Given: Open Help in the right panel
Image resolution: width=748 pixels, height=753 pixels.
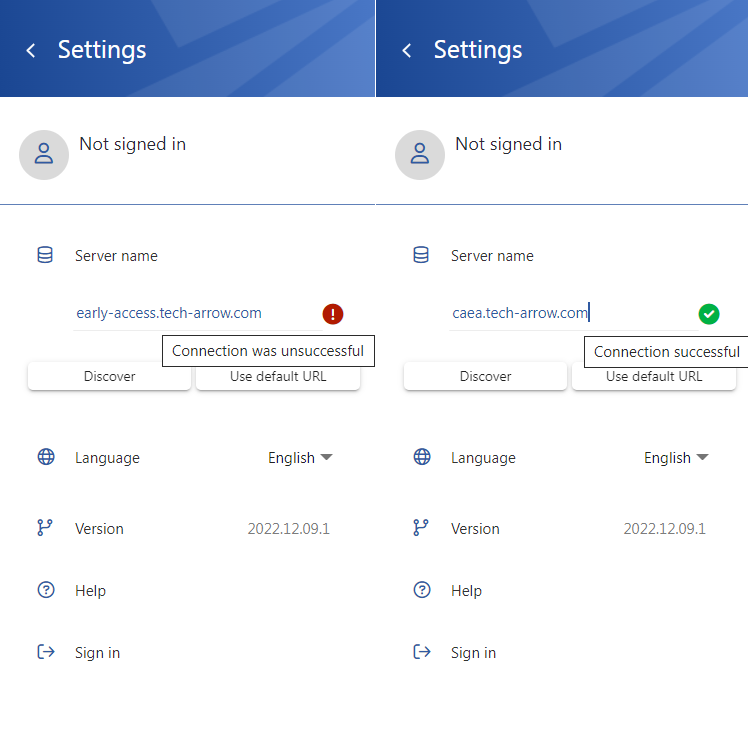Looking at the screenshot, I should click(x=466, y=591).
